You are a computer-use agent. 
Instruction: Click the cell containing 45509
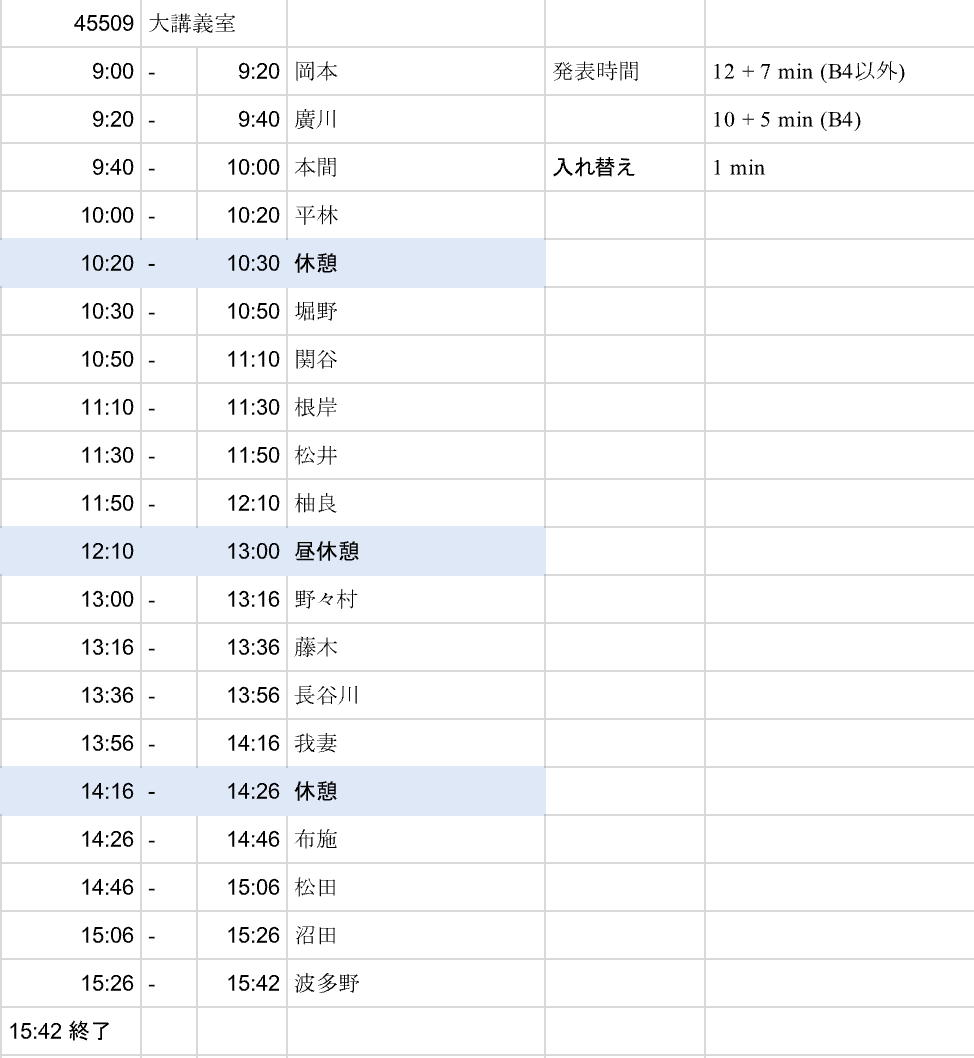coord(104,23)
